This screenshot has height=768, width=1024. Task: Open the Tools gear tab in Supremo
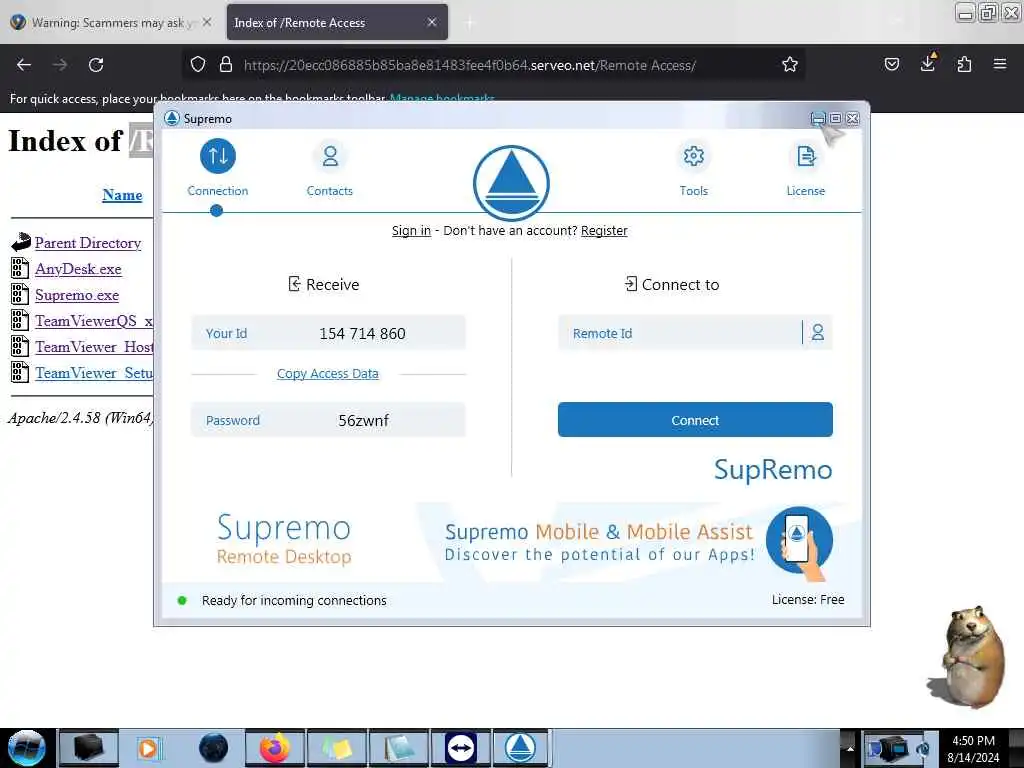coord(694,168)
